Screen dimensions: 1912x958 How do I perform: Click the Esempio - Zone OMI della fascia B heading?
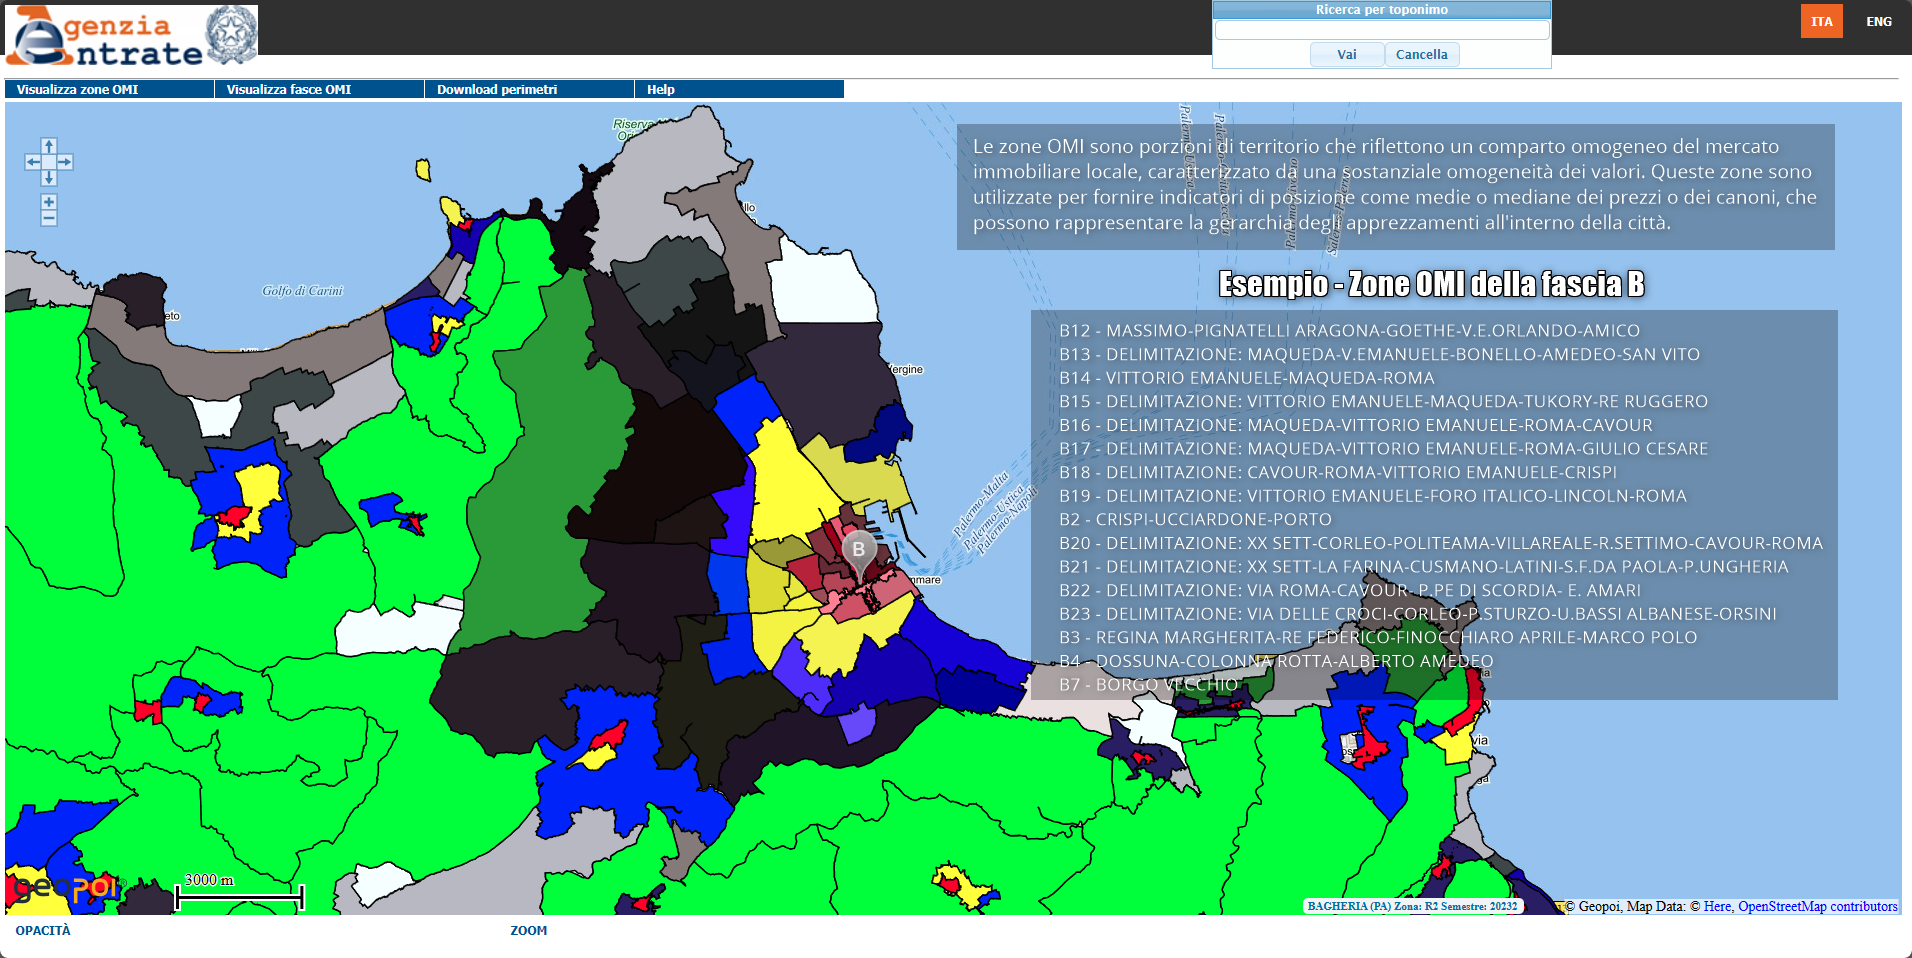tap(1431, 284)
